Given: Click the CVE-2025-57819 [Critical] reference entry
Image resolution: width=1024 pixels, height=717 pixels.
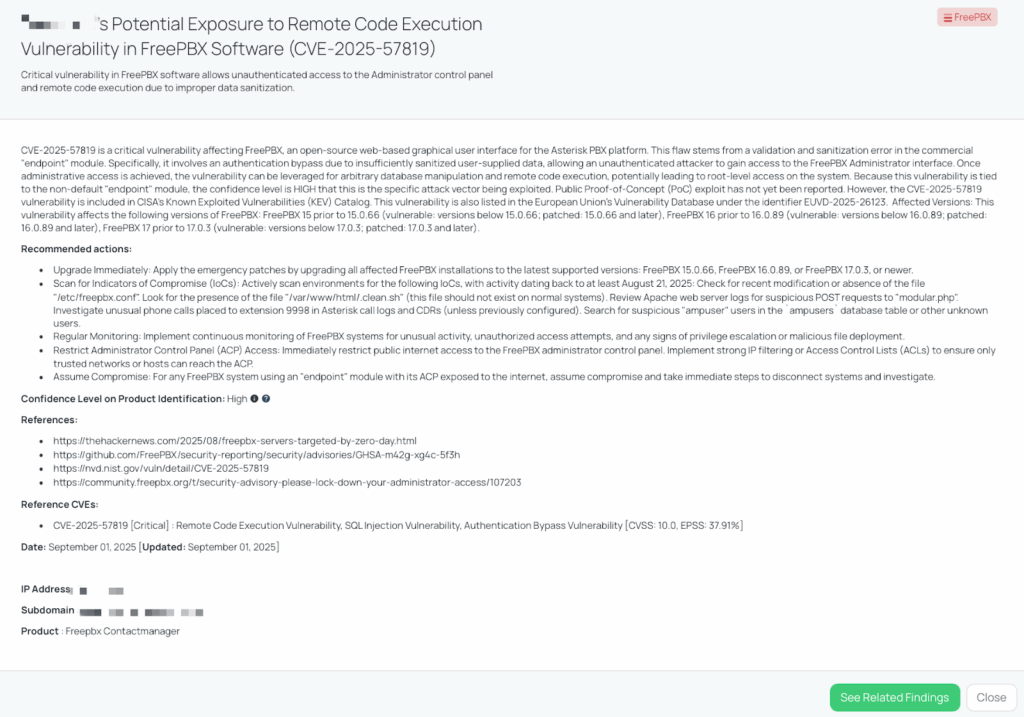Looking at the screenshot, I should click(x=398, y=526).
